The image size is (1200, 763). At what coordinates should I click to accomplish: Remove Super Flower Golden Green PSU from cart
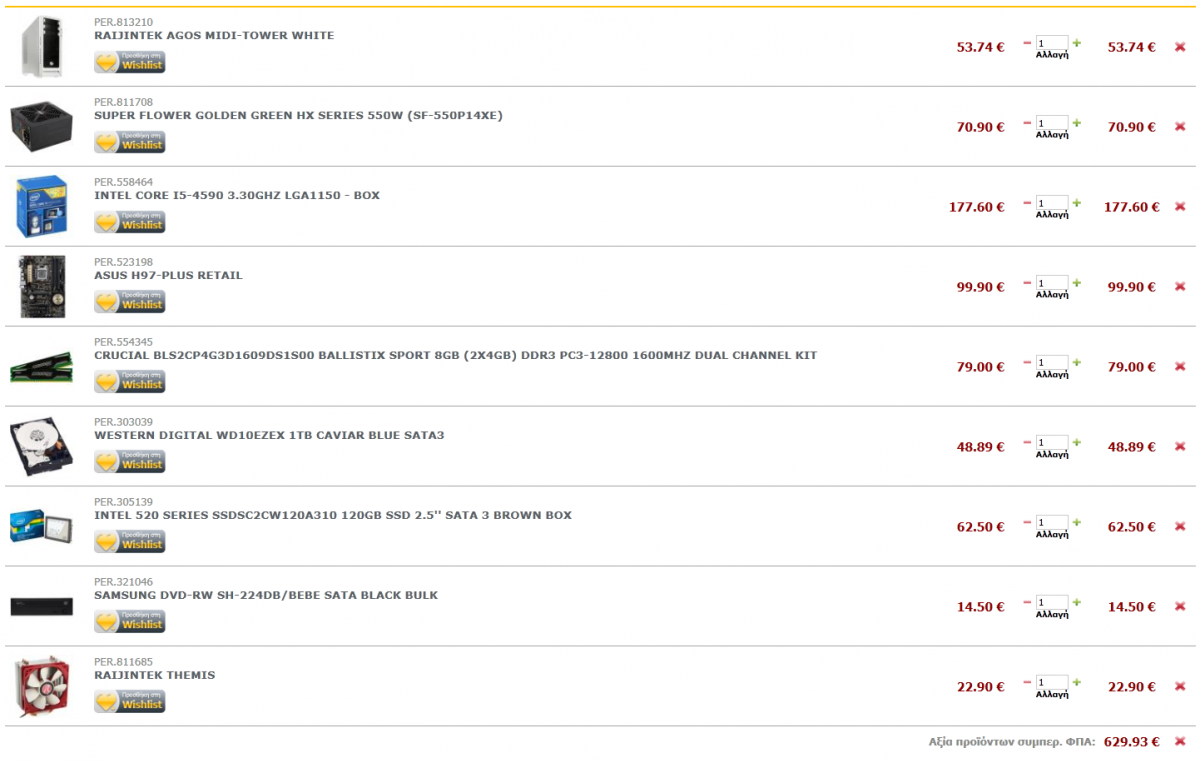click(1180, 127)
